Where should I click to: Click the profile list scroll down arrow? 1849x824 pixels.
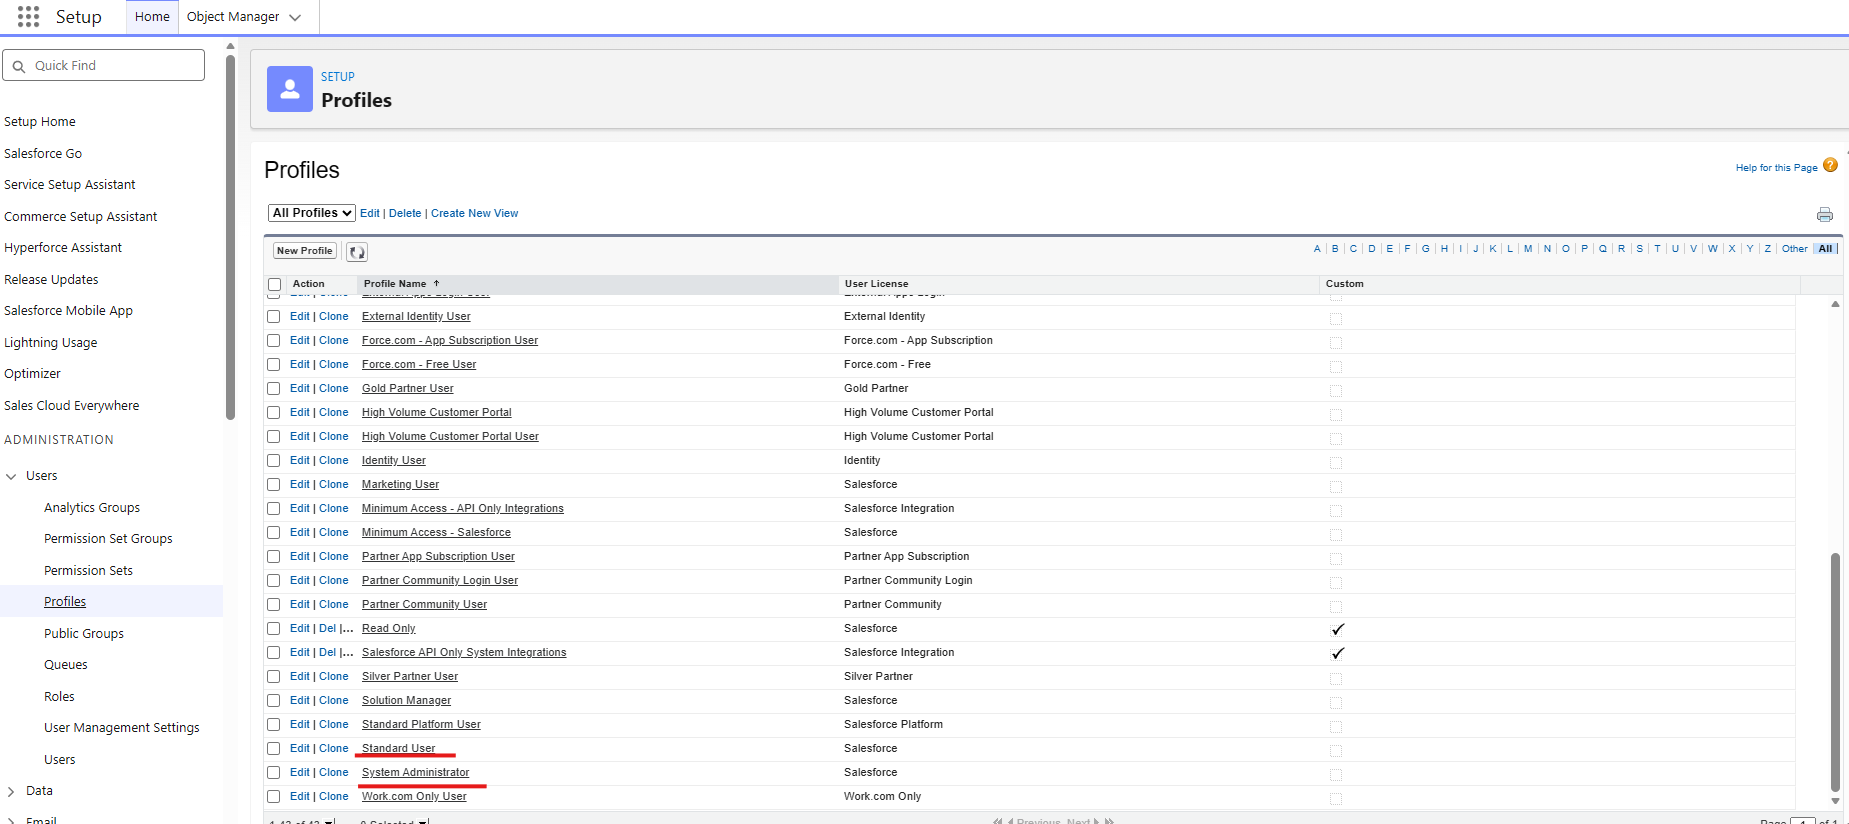[x=1835, y=801]
